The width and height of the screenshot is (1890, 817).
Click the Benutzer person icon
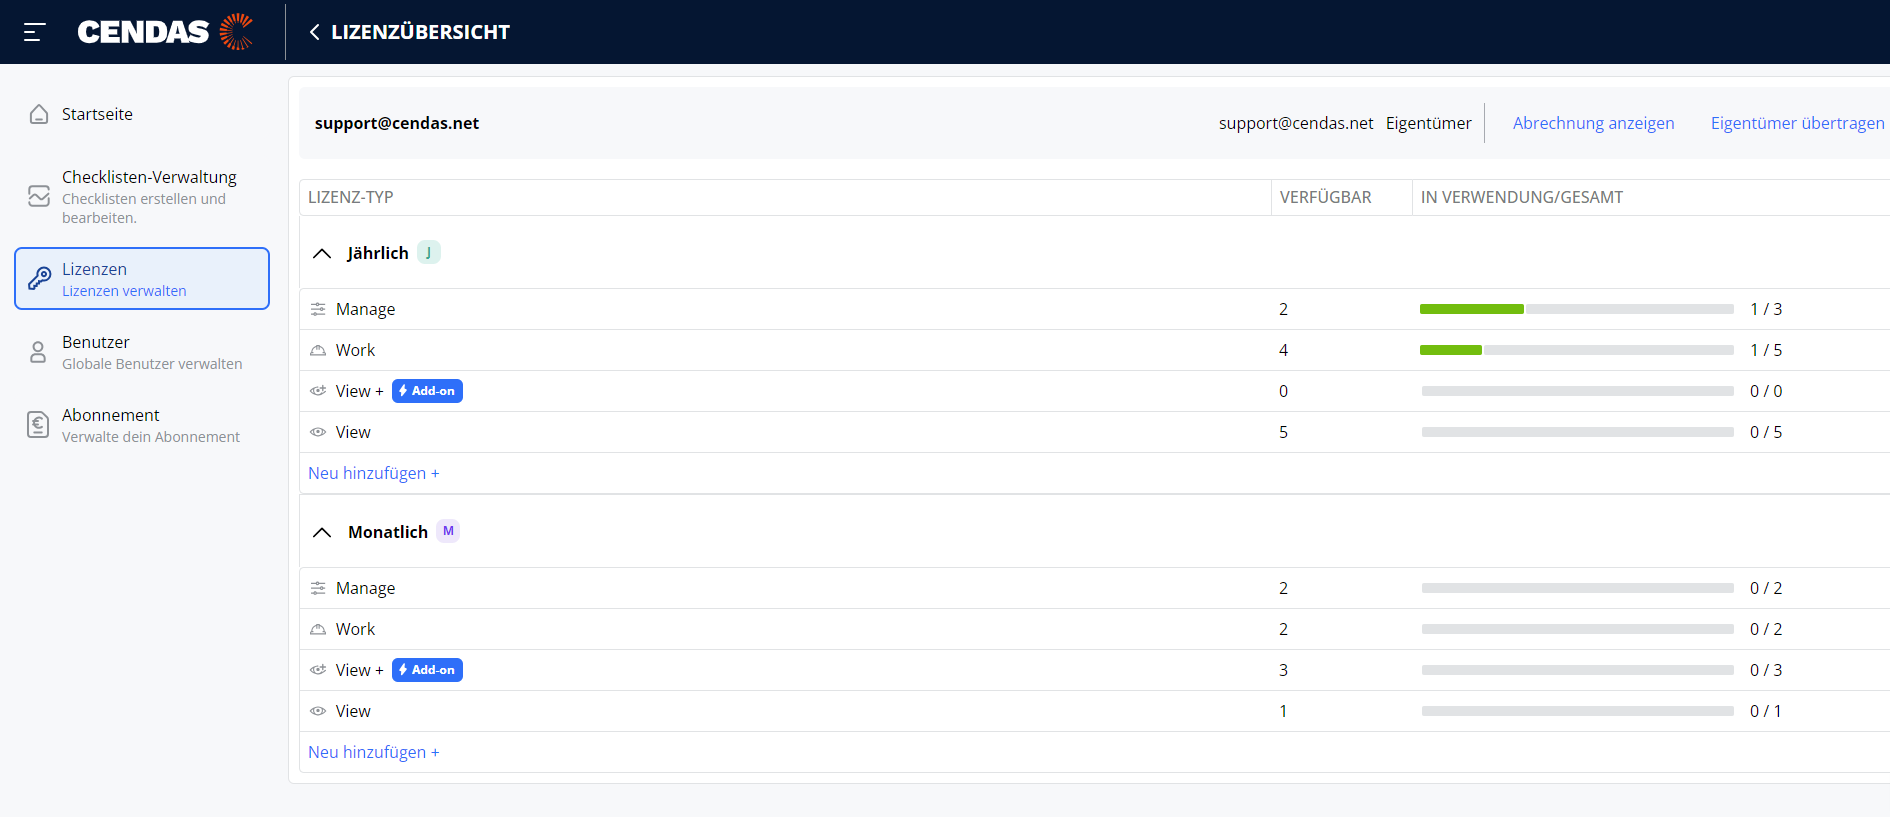38,352
